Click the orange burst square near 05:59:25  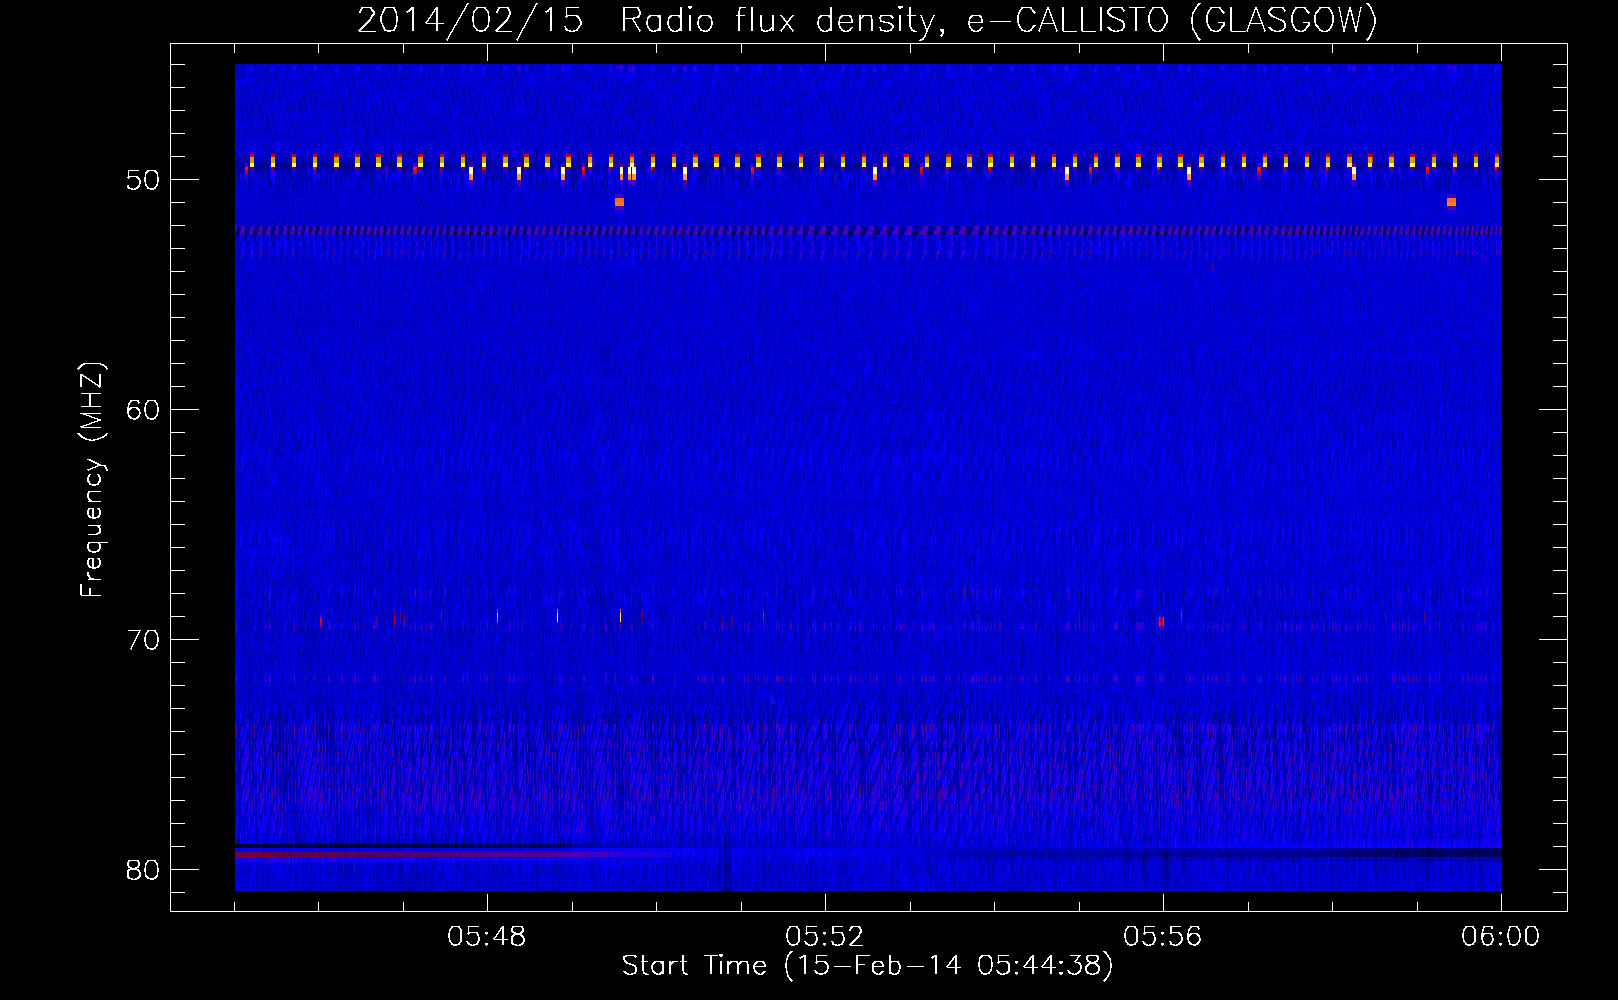(1451, 202)
